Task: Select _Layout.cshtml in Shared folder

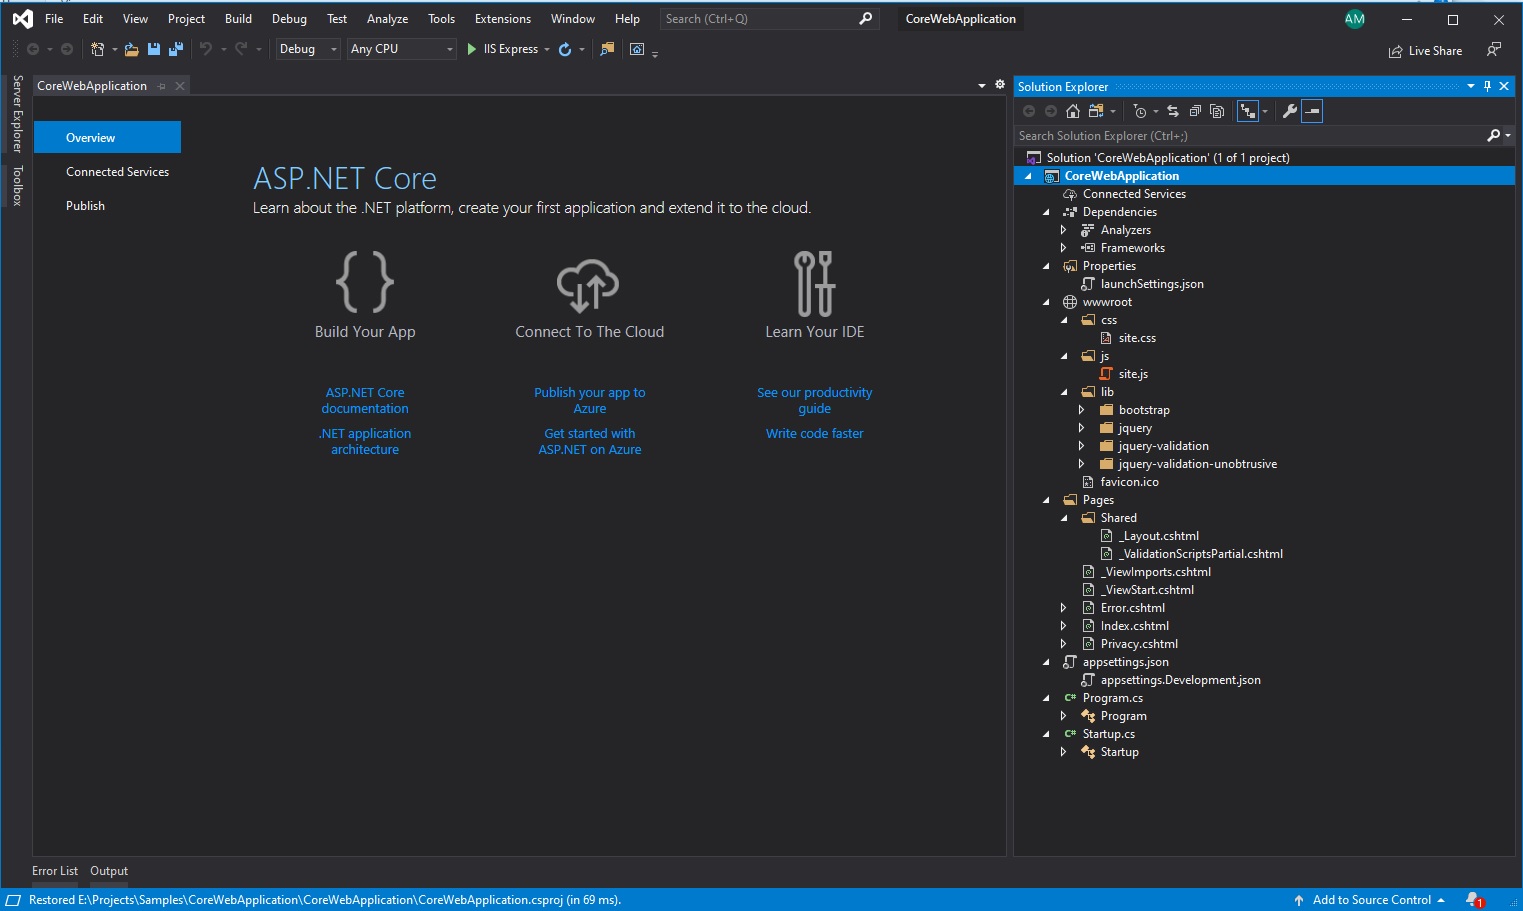Action: click(1159, 536)
